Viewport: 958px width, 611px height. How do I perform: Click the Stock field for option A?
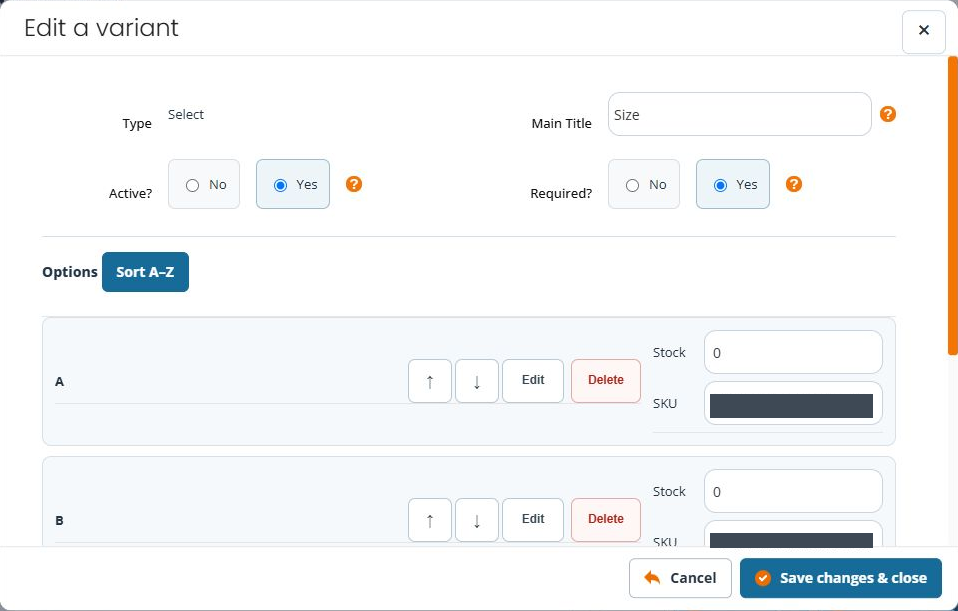click(794, 352)
